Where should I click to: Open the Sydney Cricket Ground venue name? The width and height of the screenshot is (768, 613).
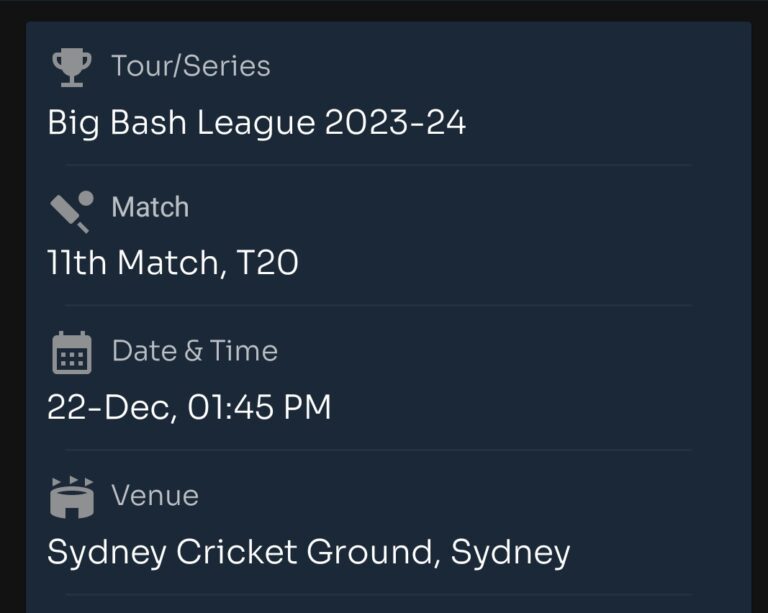240,553
